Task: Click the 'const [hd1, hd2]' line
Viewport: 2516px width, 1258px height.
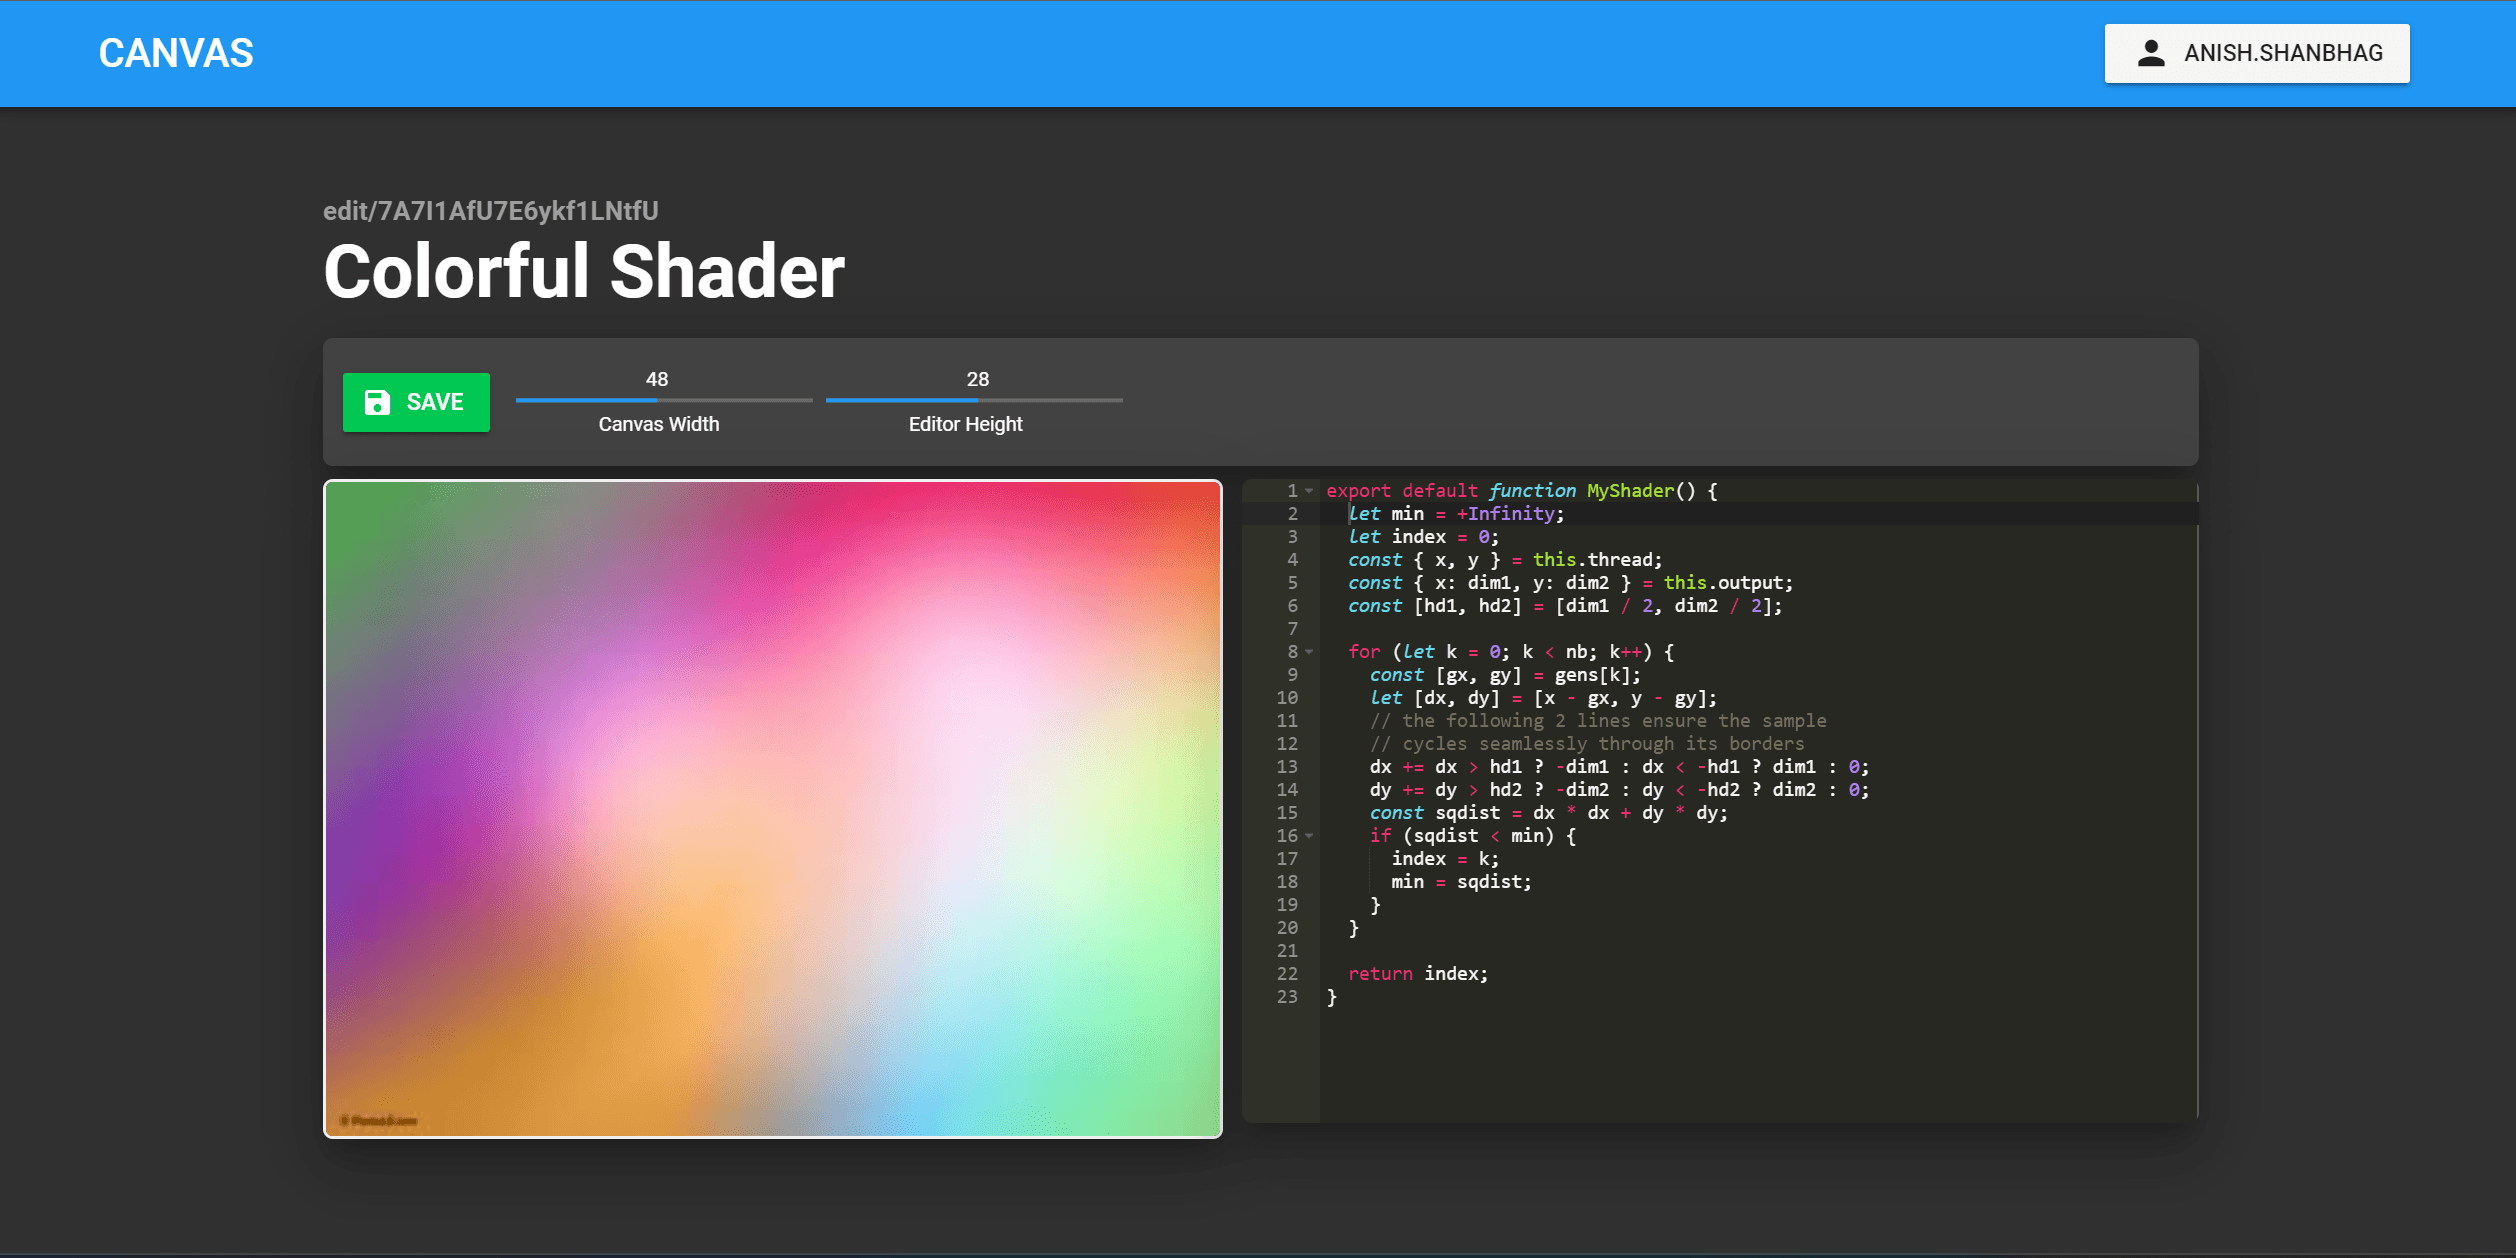Action: click(1565, 606)
